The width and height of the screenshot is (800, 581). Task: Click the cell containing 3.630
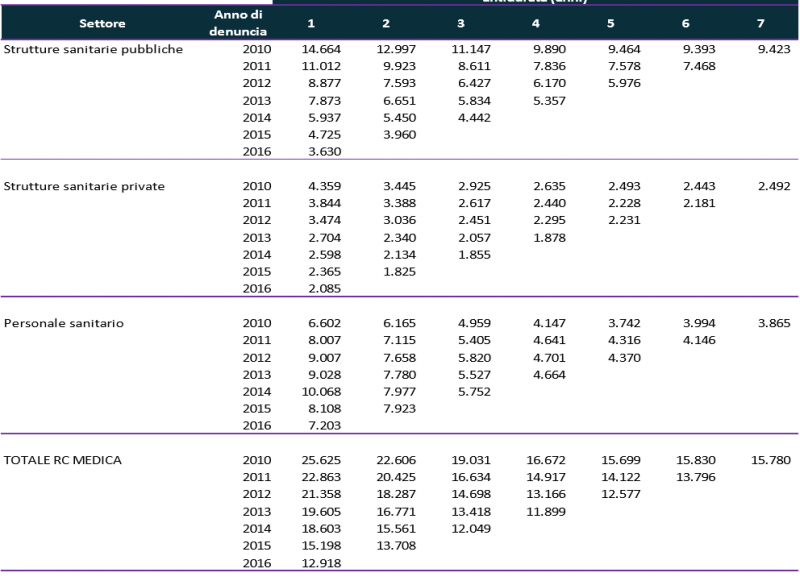coord(325,151)
